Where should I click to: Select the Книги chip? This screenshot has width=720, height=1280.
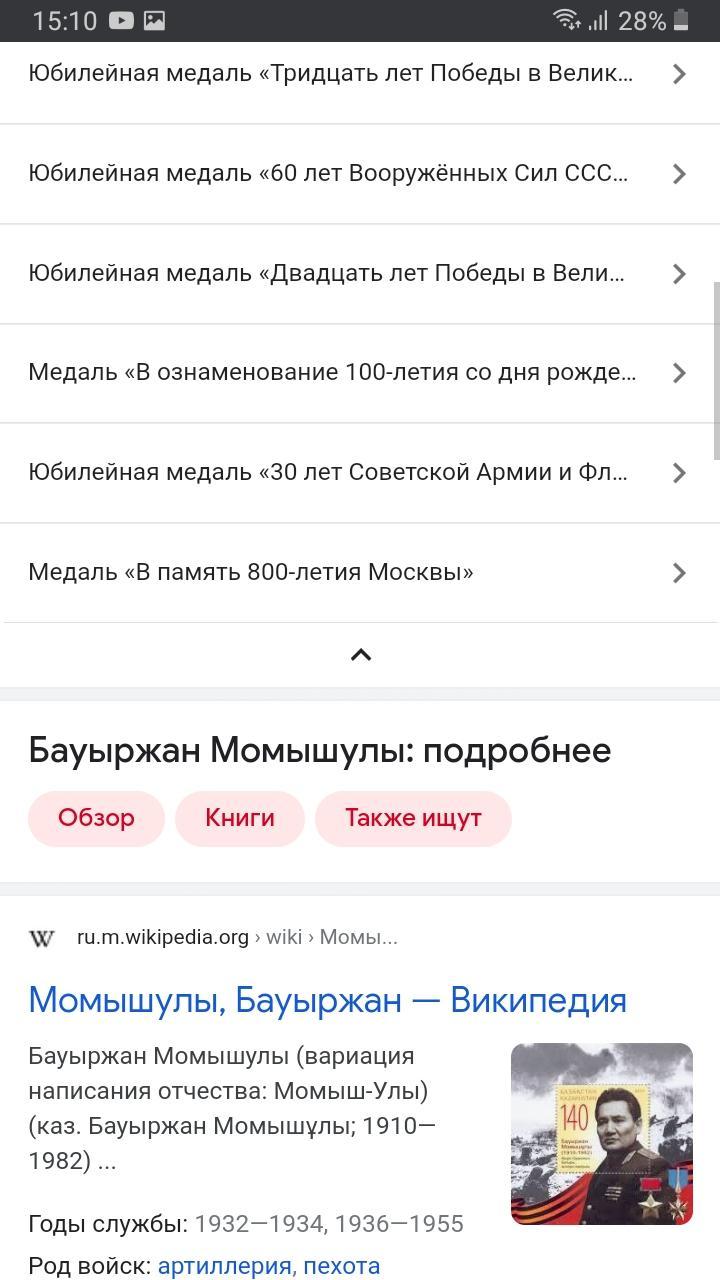point(240,818)
